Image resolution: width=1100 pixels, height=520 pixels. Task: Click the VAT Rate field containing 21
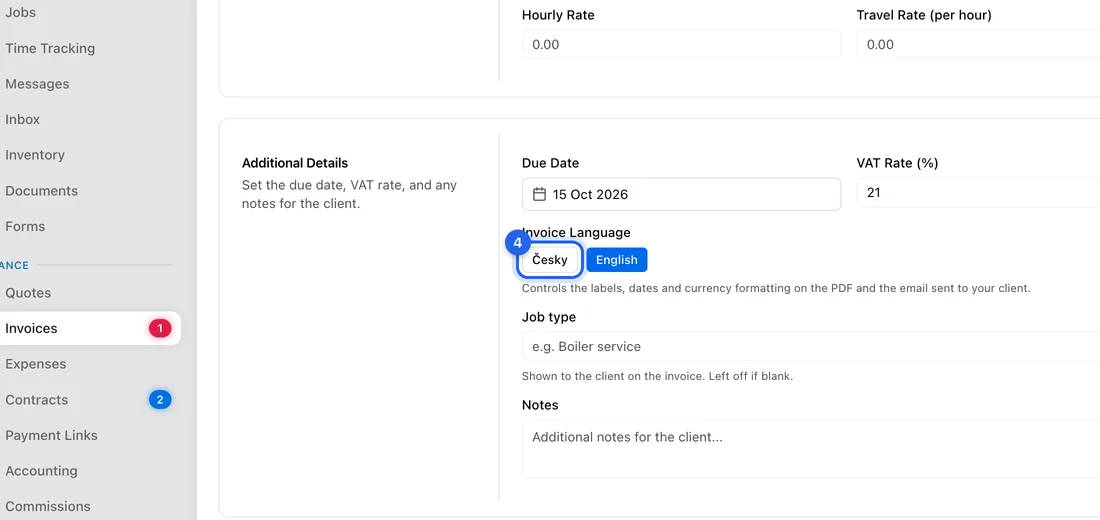978,192
